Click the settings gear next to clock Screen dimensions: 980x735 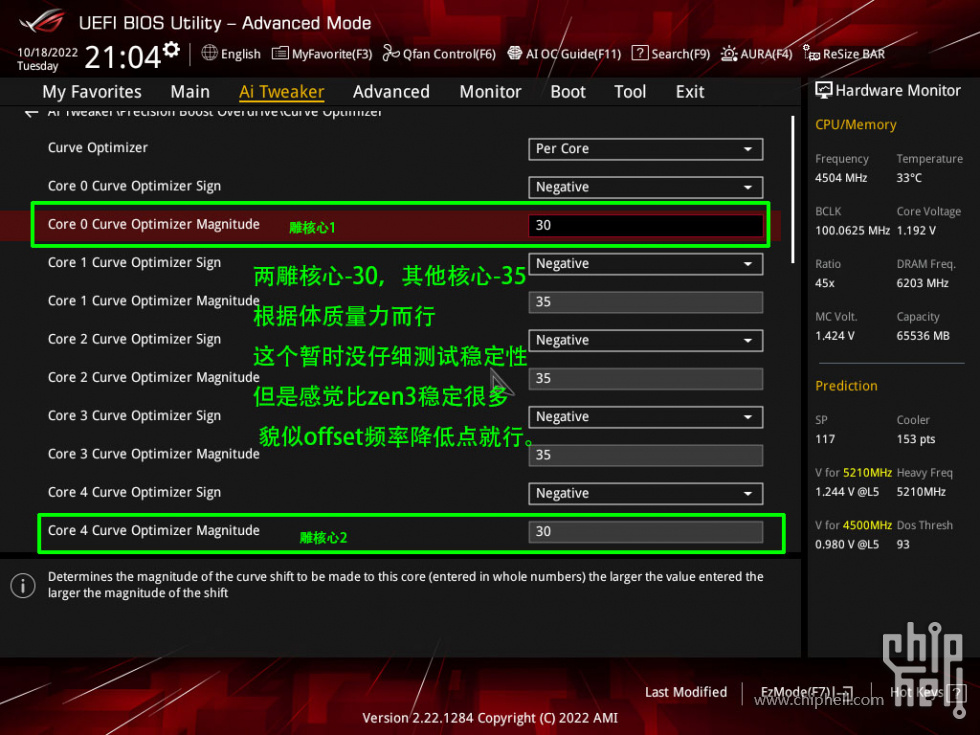point(171,49)
